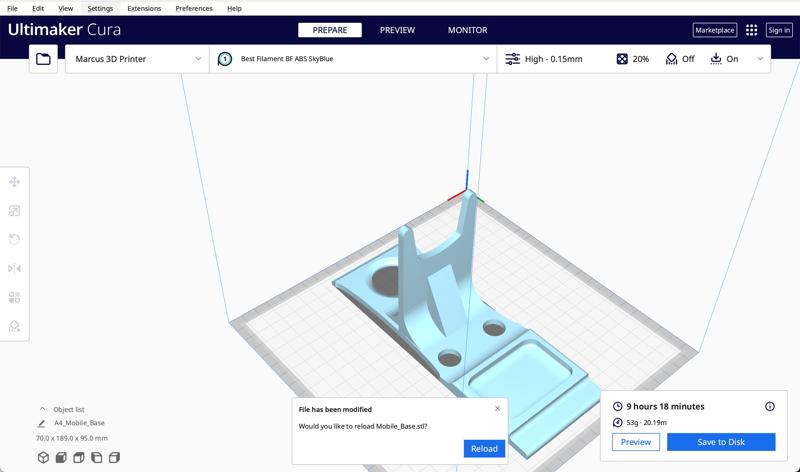This screenshot has width=800, height=472.
Task: Open the Help menu
Action: click(x=234, y=8)
